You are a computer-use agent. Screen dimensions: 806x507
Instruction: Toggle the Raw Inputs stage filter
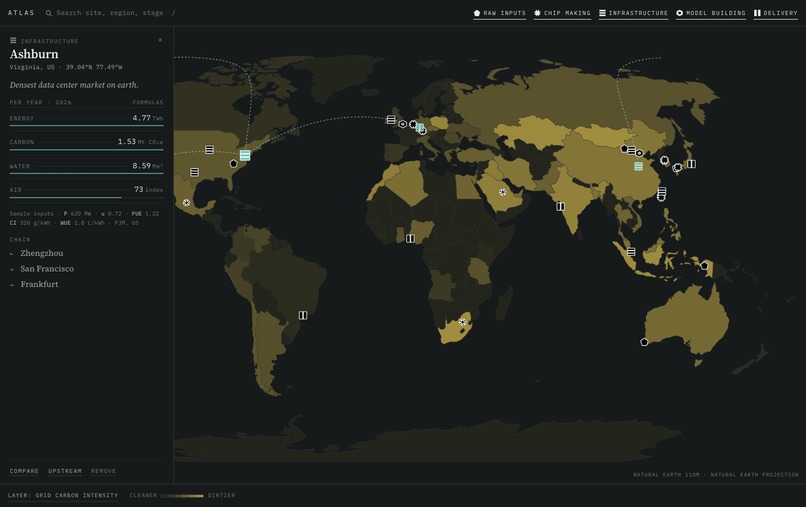(500, 13)
